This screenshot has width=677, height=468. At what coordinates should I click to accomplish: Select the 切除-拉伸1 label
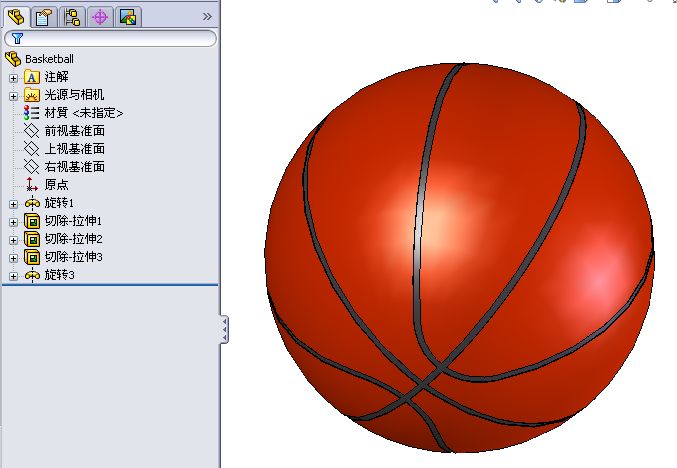click(73, 221)
